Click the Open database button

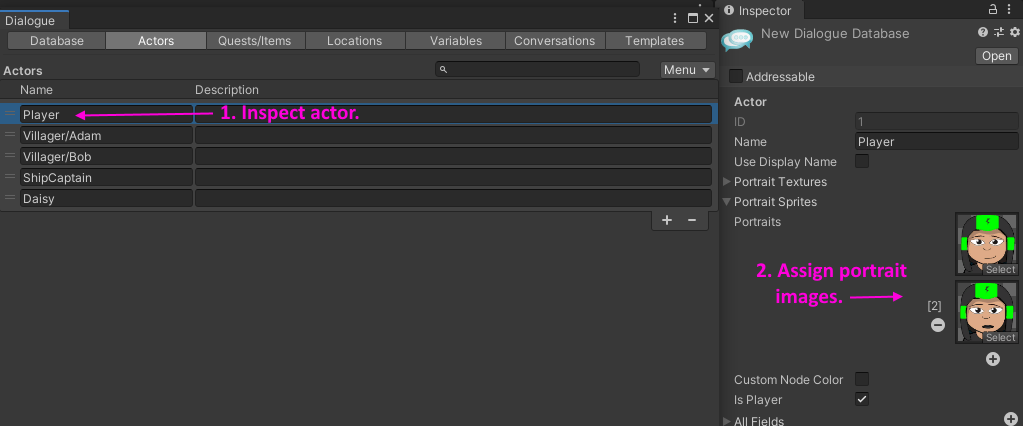point(997,56)
